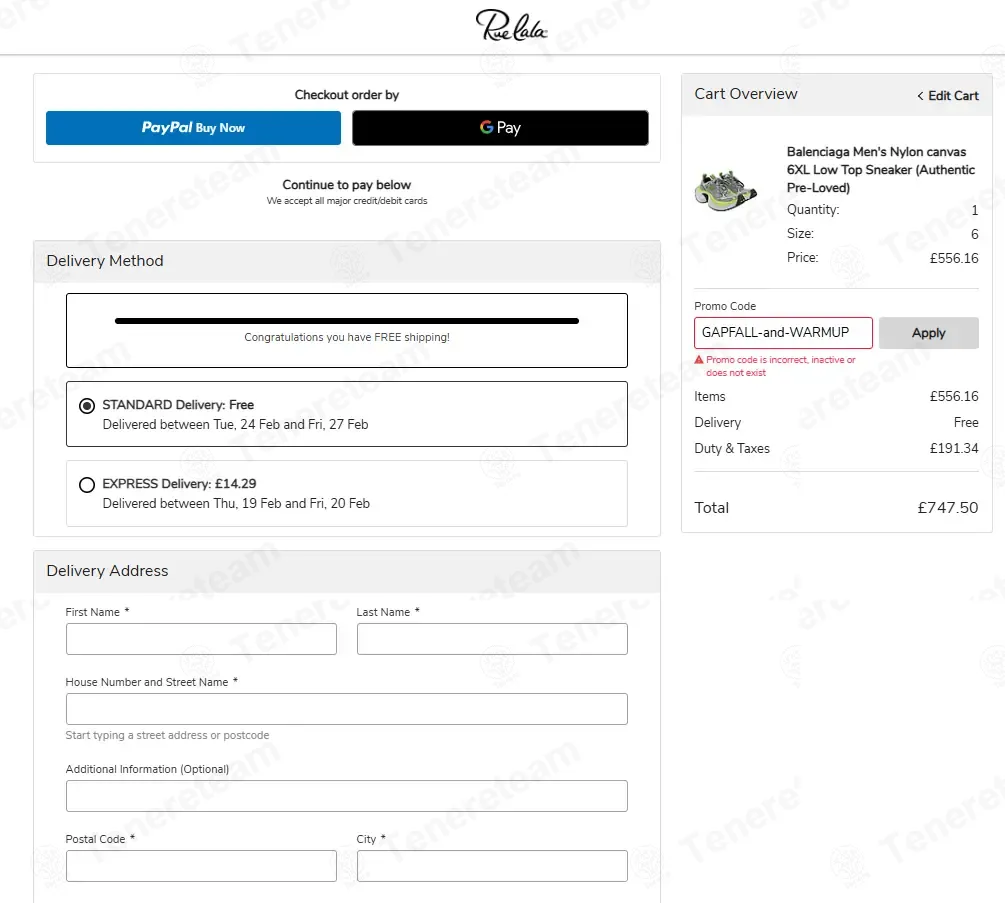Click the Duty & Taxes value £191.34
Image resolution: width=1005 pixels, height=903 pixels.
coord(954,449)
